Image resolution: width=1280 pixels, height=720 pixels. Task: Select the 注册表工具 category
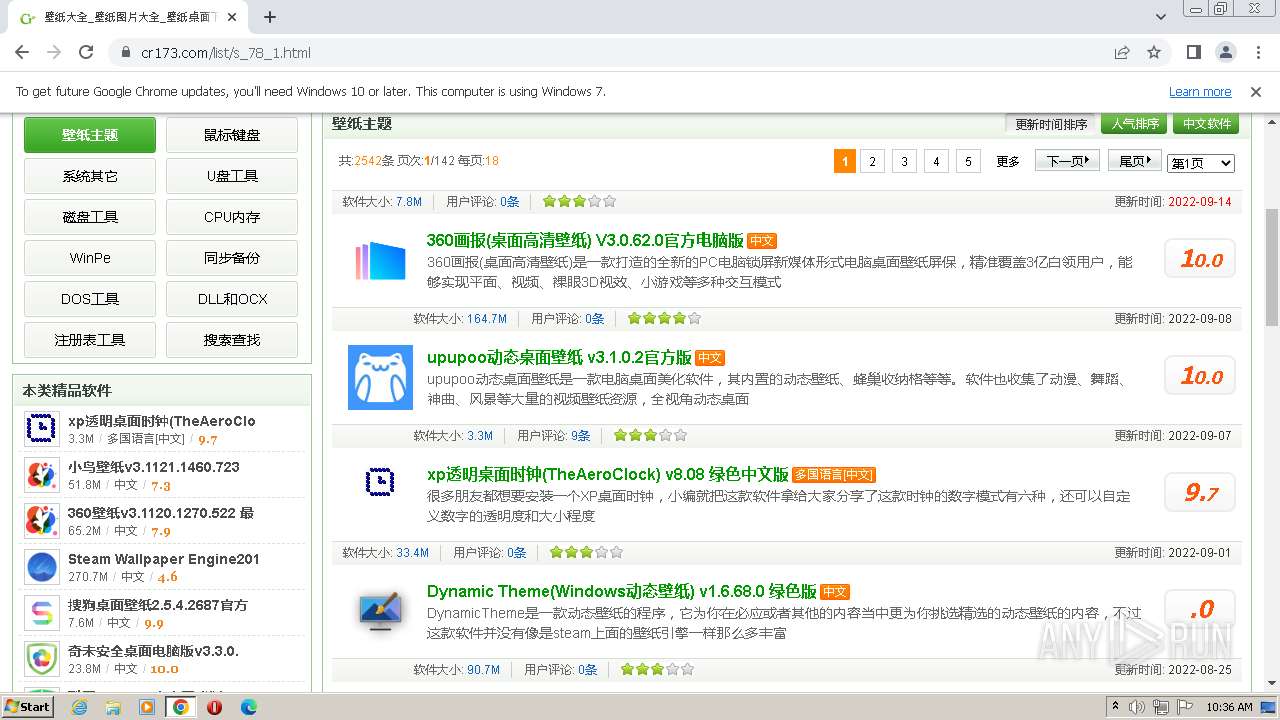90,340
